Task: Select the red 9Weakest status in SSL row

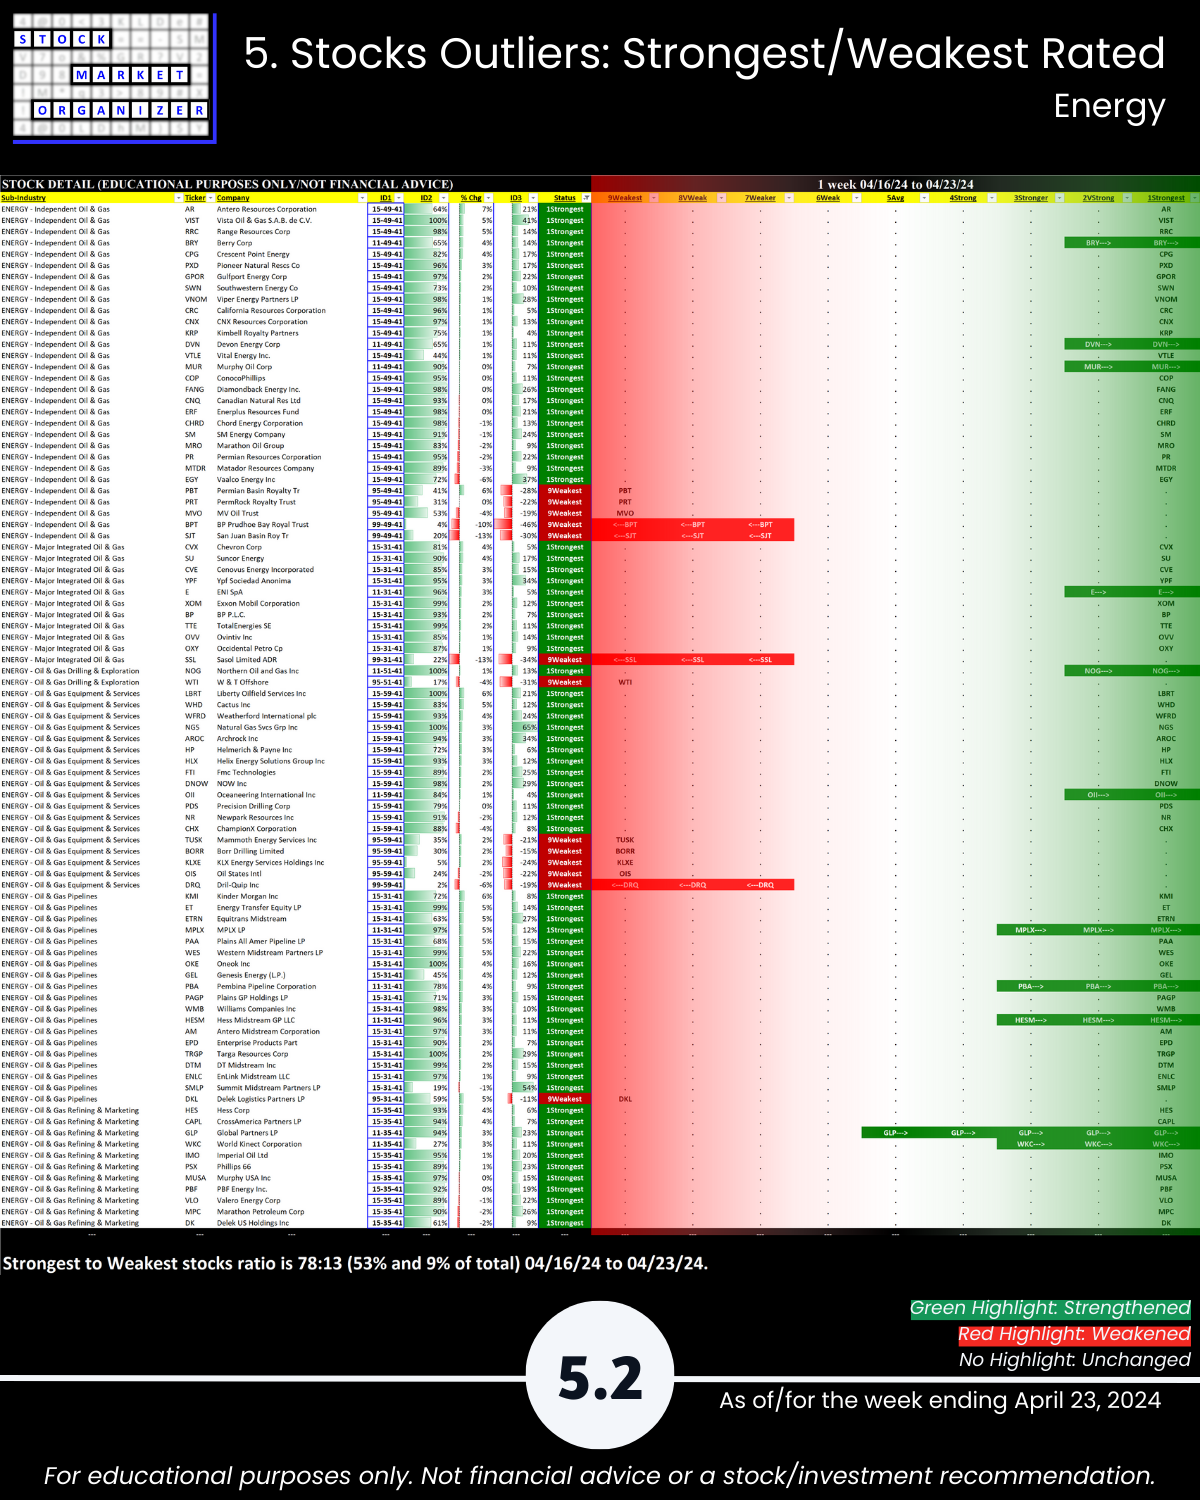Action: [566, 660]
